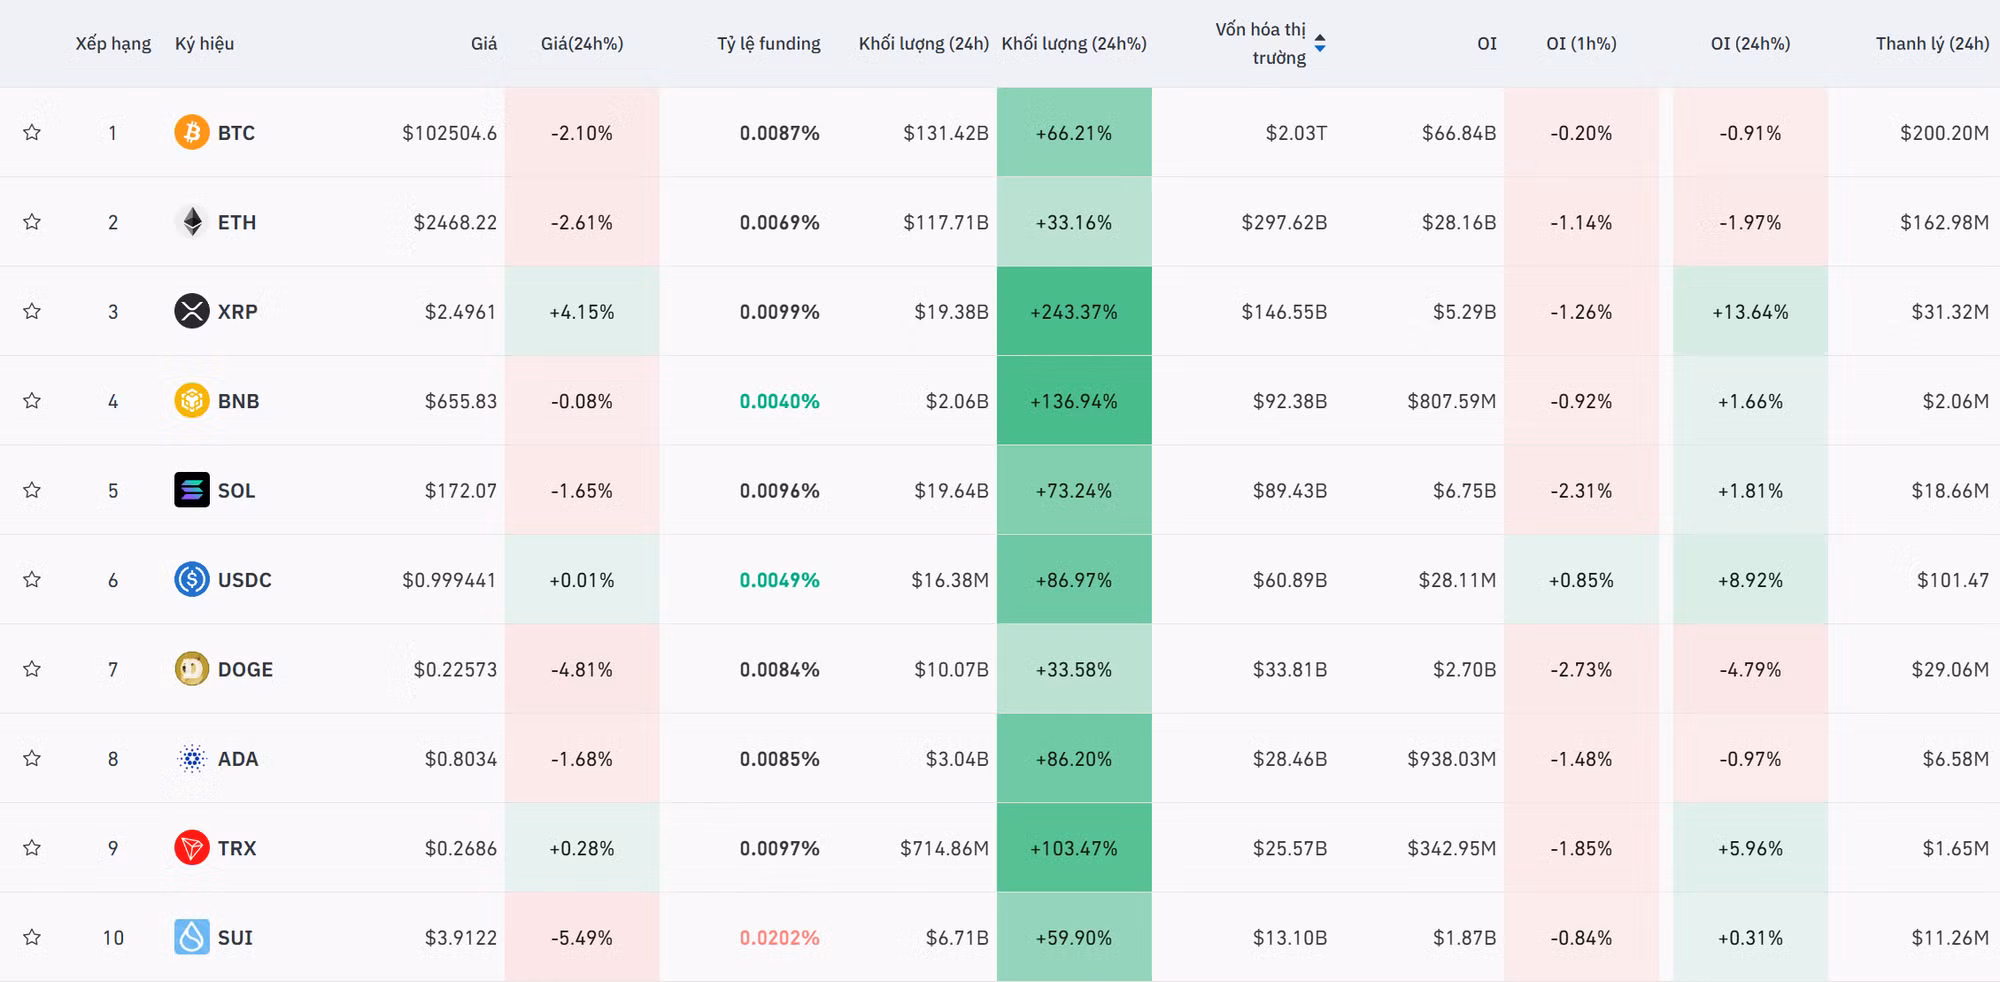Click the BNB coin logo

(192, 401)
